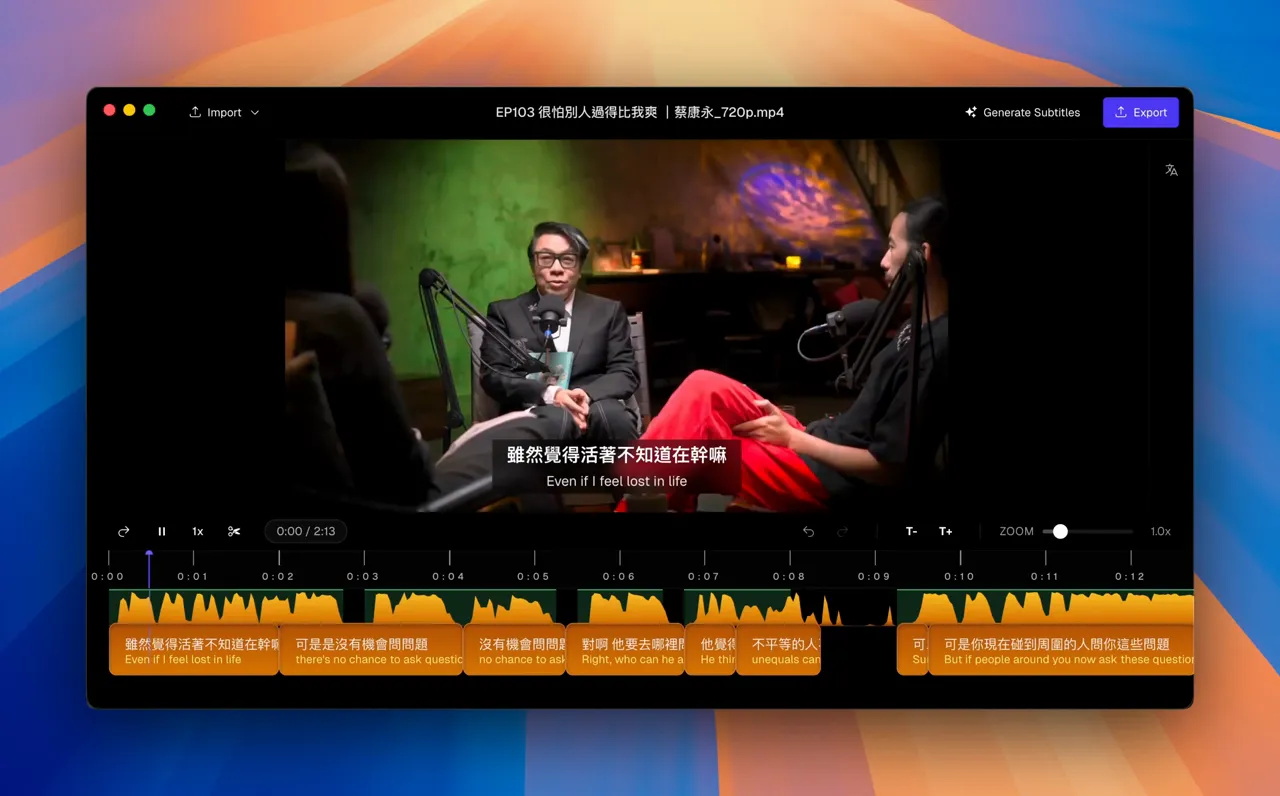Click the ZOOM slider handle
This screenshot has height=796, width=1280.
click(1060, 531)
